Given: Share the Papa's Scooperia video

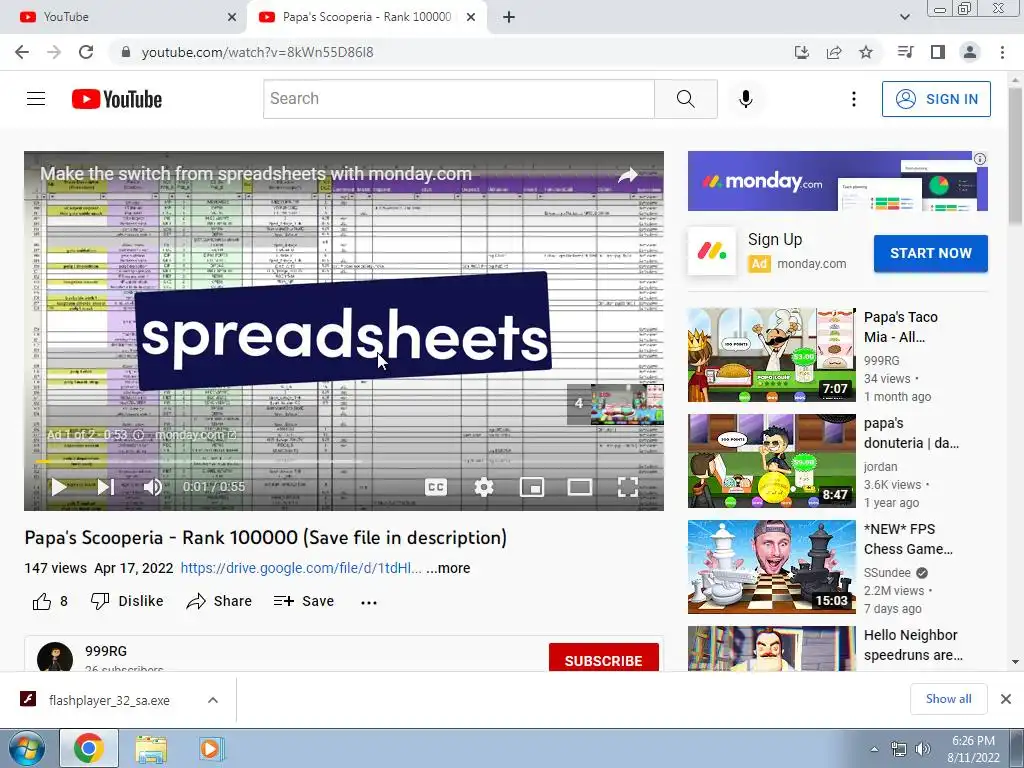Looking at the screenshot, I should point(219,601).
